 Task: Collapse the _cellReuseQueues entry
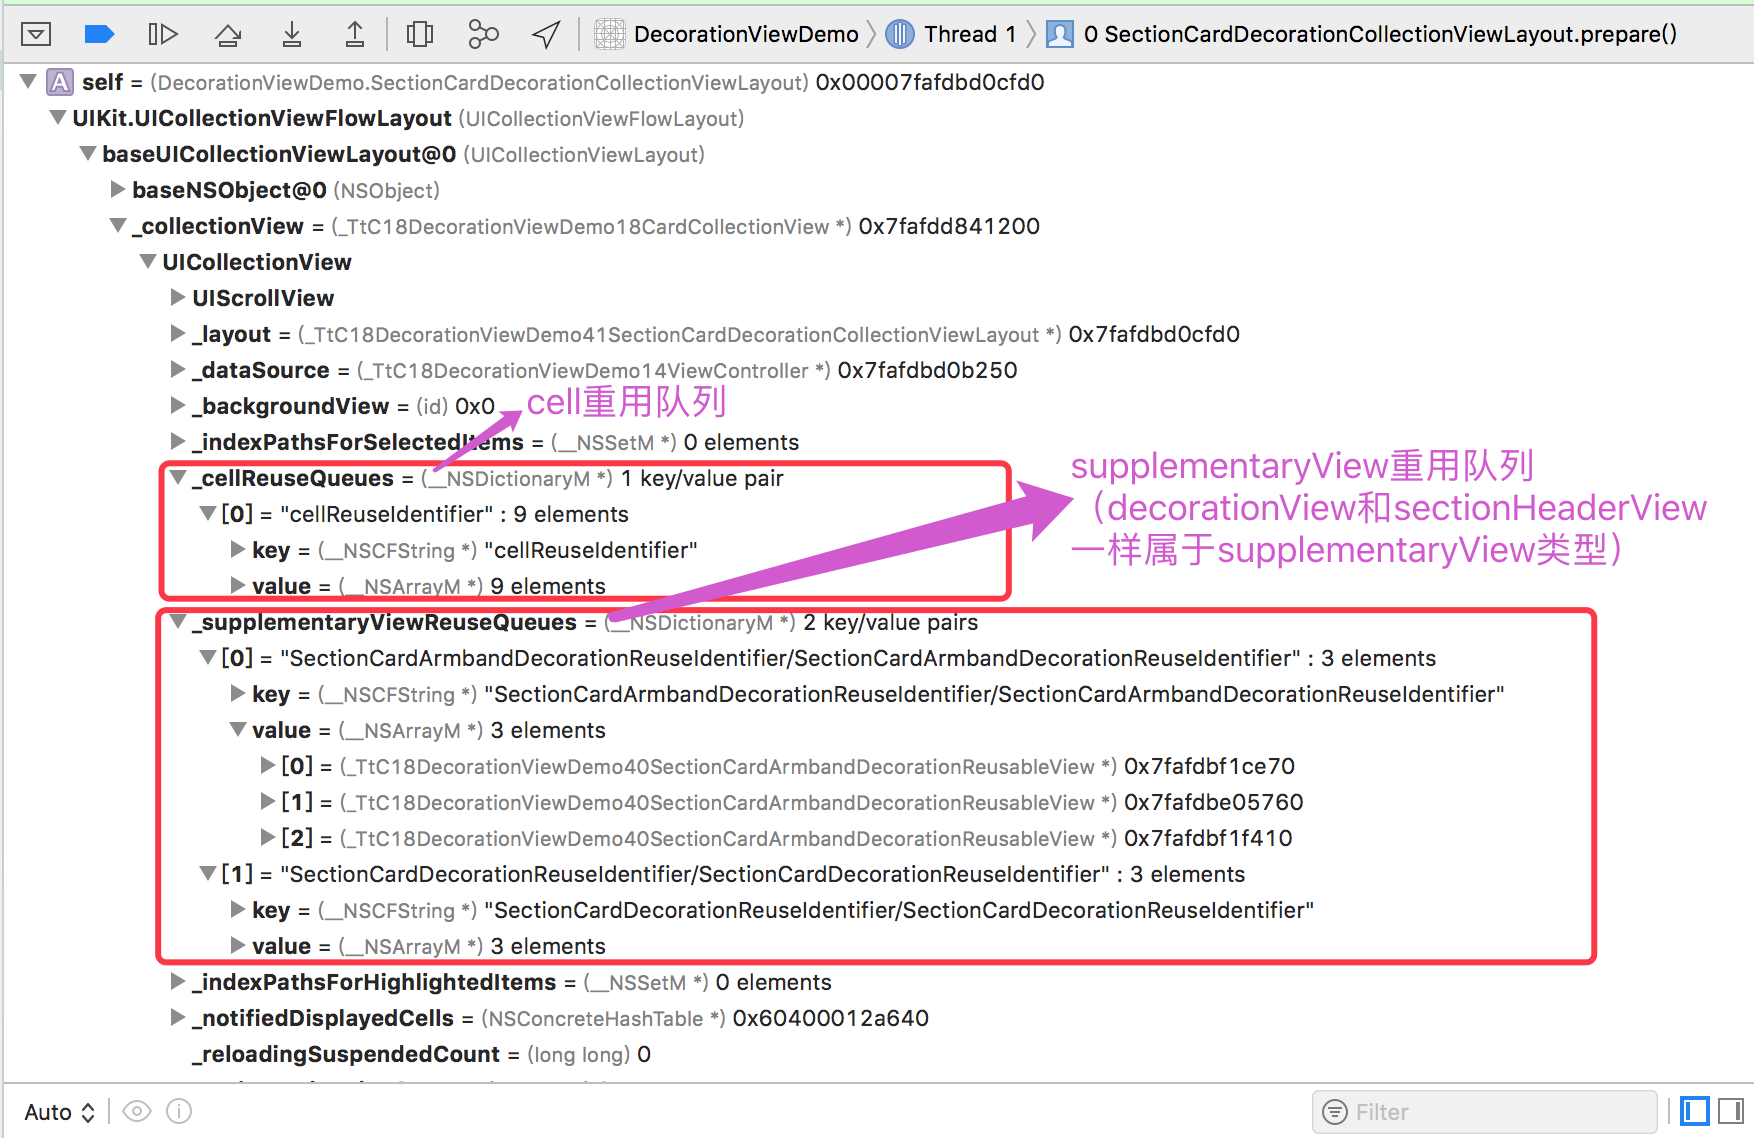[x=176, y=478]
